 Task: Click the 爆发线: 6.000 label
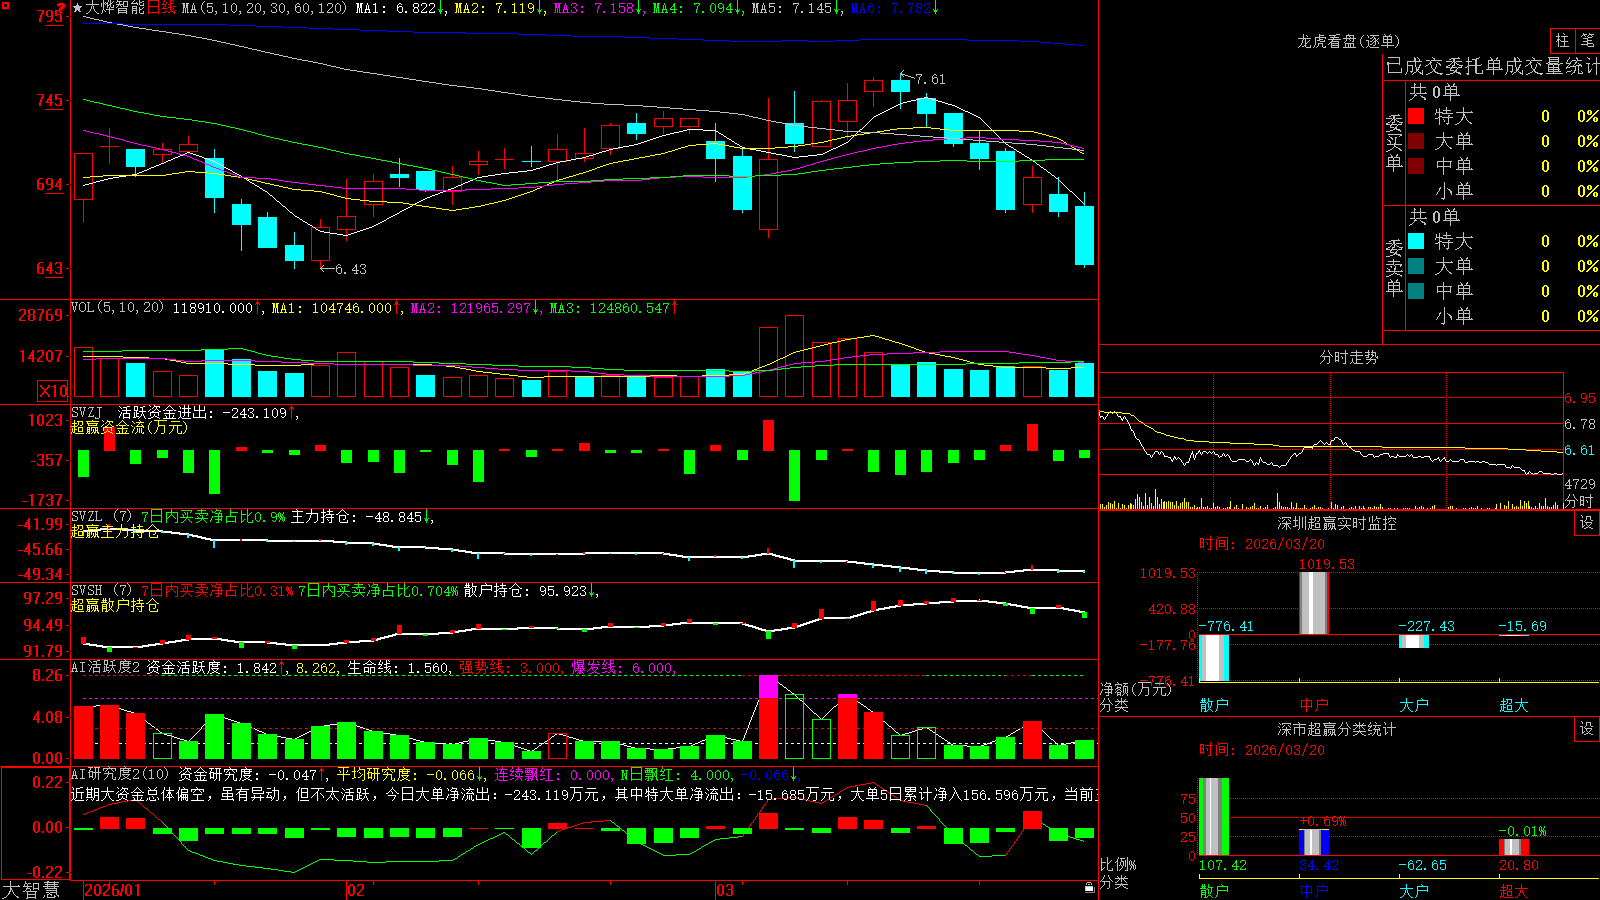(x=623, y=667)
